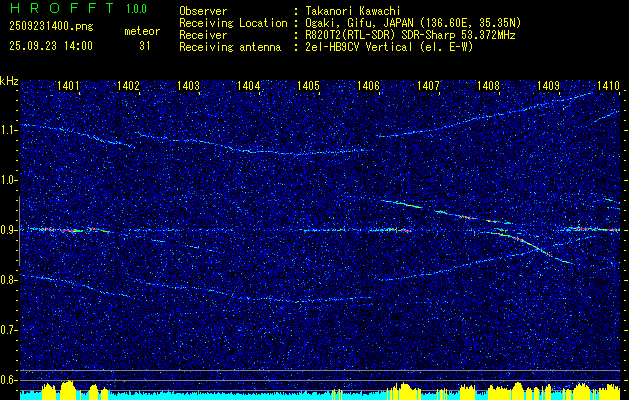Click the 1408 time marker
The width and height of the screenshot is (629, 400).
coord(488,85)
